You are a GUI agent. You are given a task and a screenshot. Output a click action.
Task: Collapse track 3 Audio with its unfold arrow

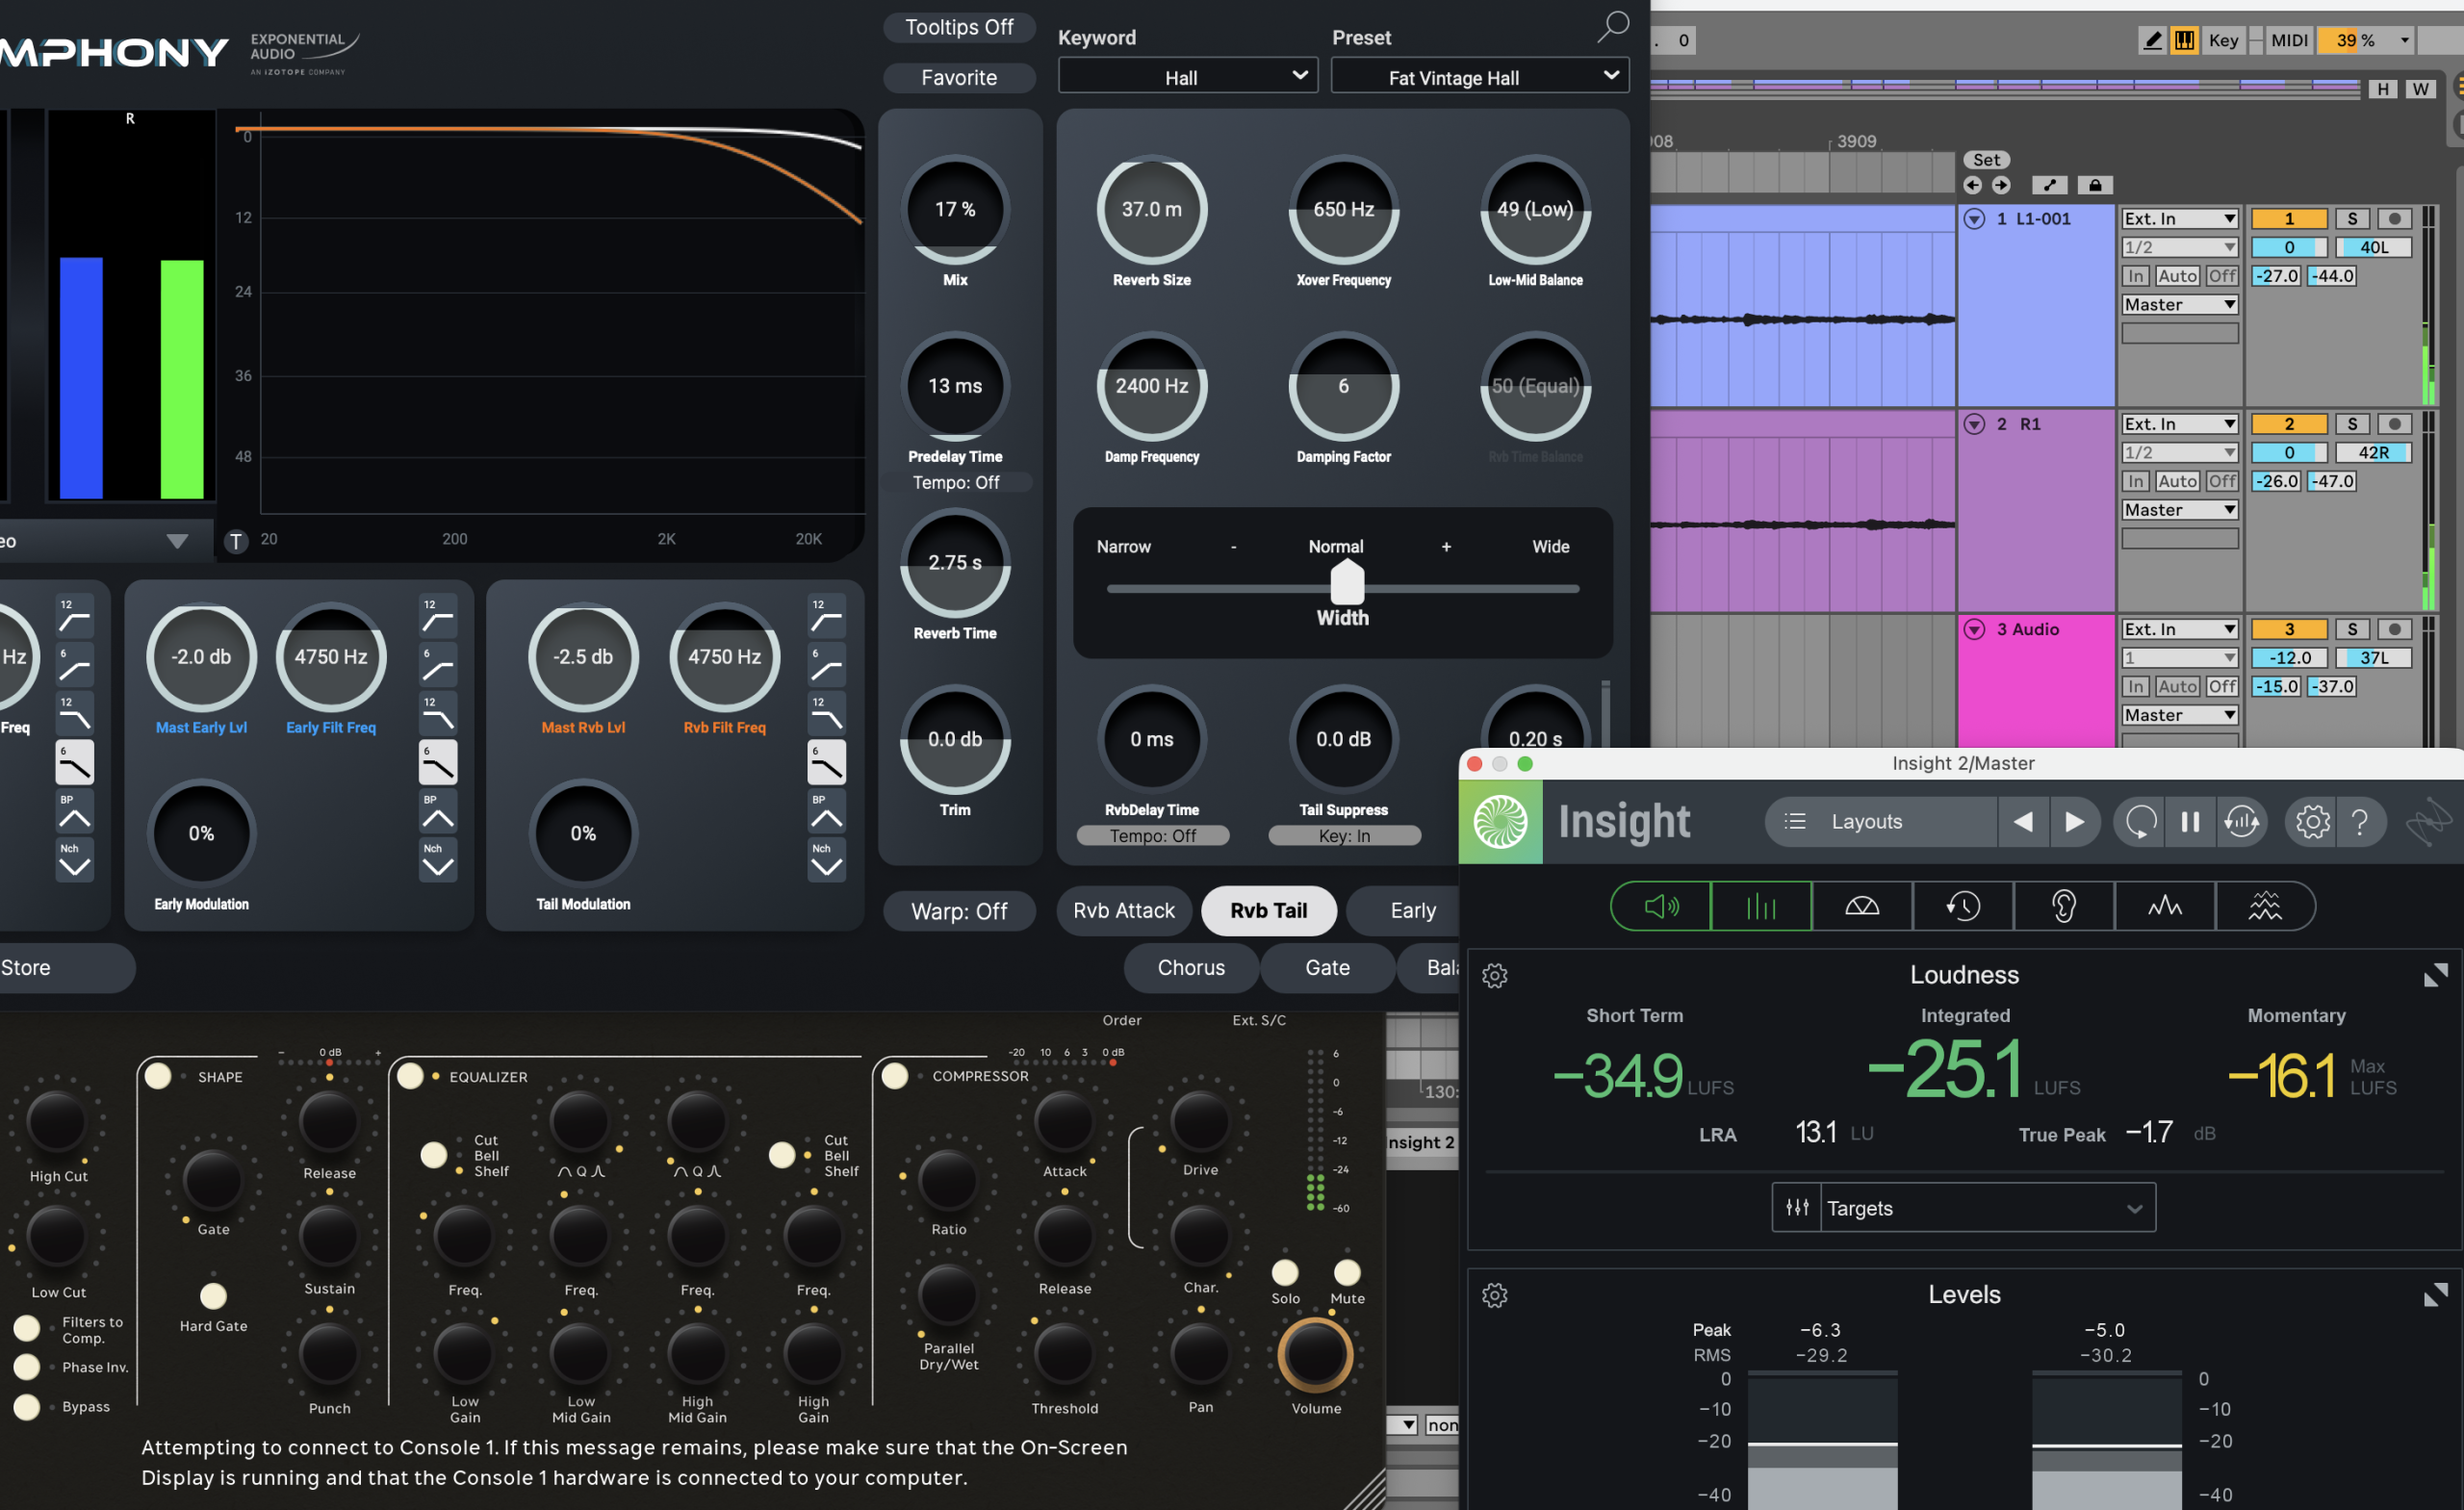[x=1974, y=629]
